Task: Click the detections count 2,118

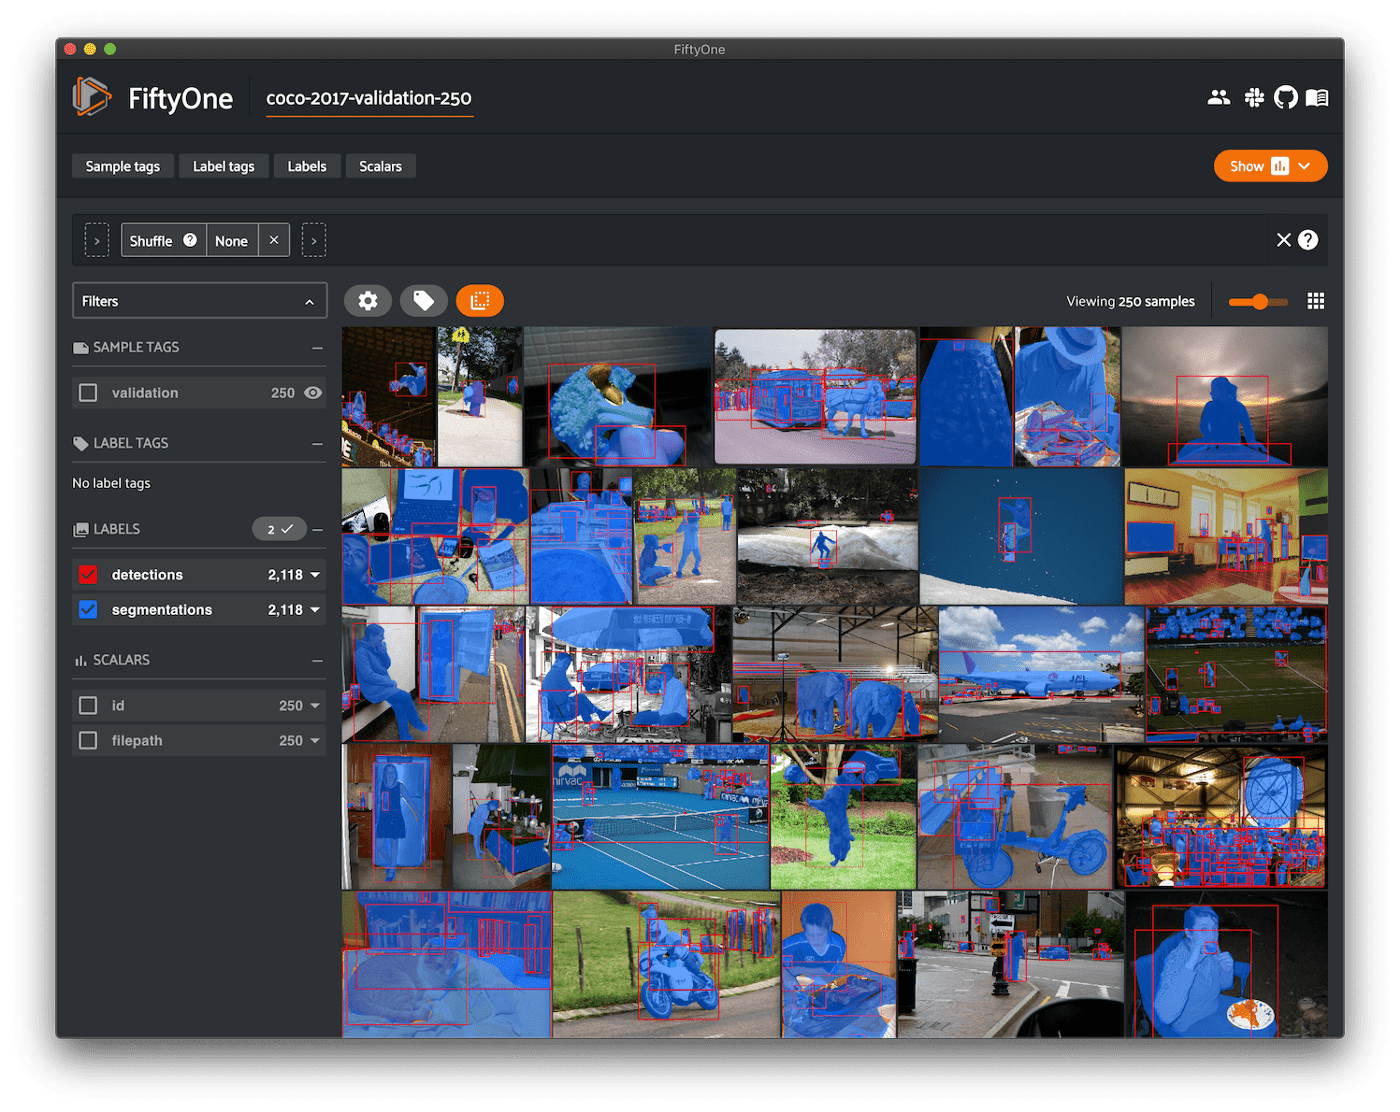Action: (x=285, y=575)
